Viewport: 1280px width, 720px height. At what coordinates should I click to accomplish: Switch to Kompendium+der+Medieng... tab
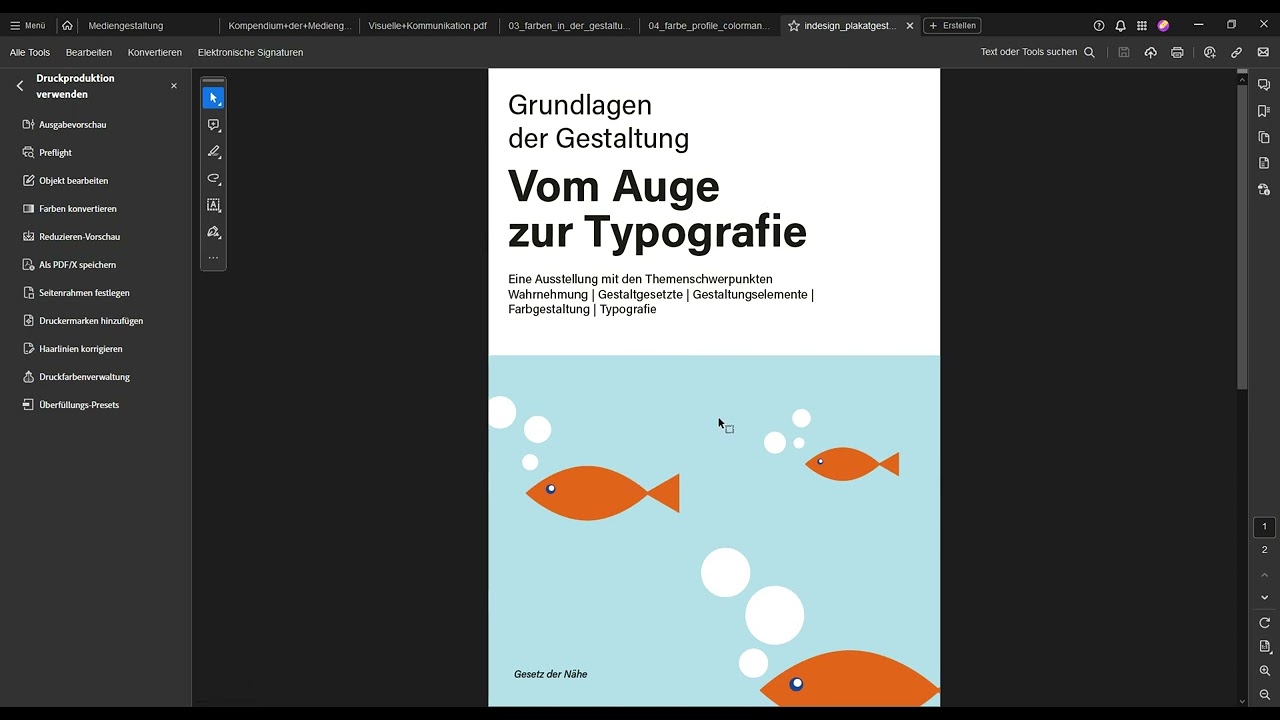click(290, 26)
